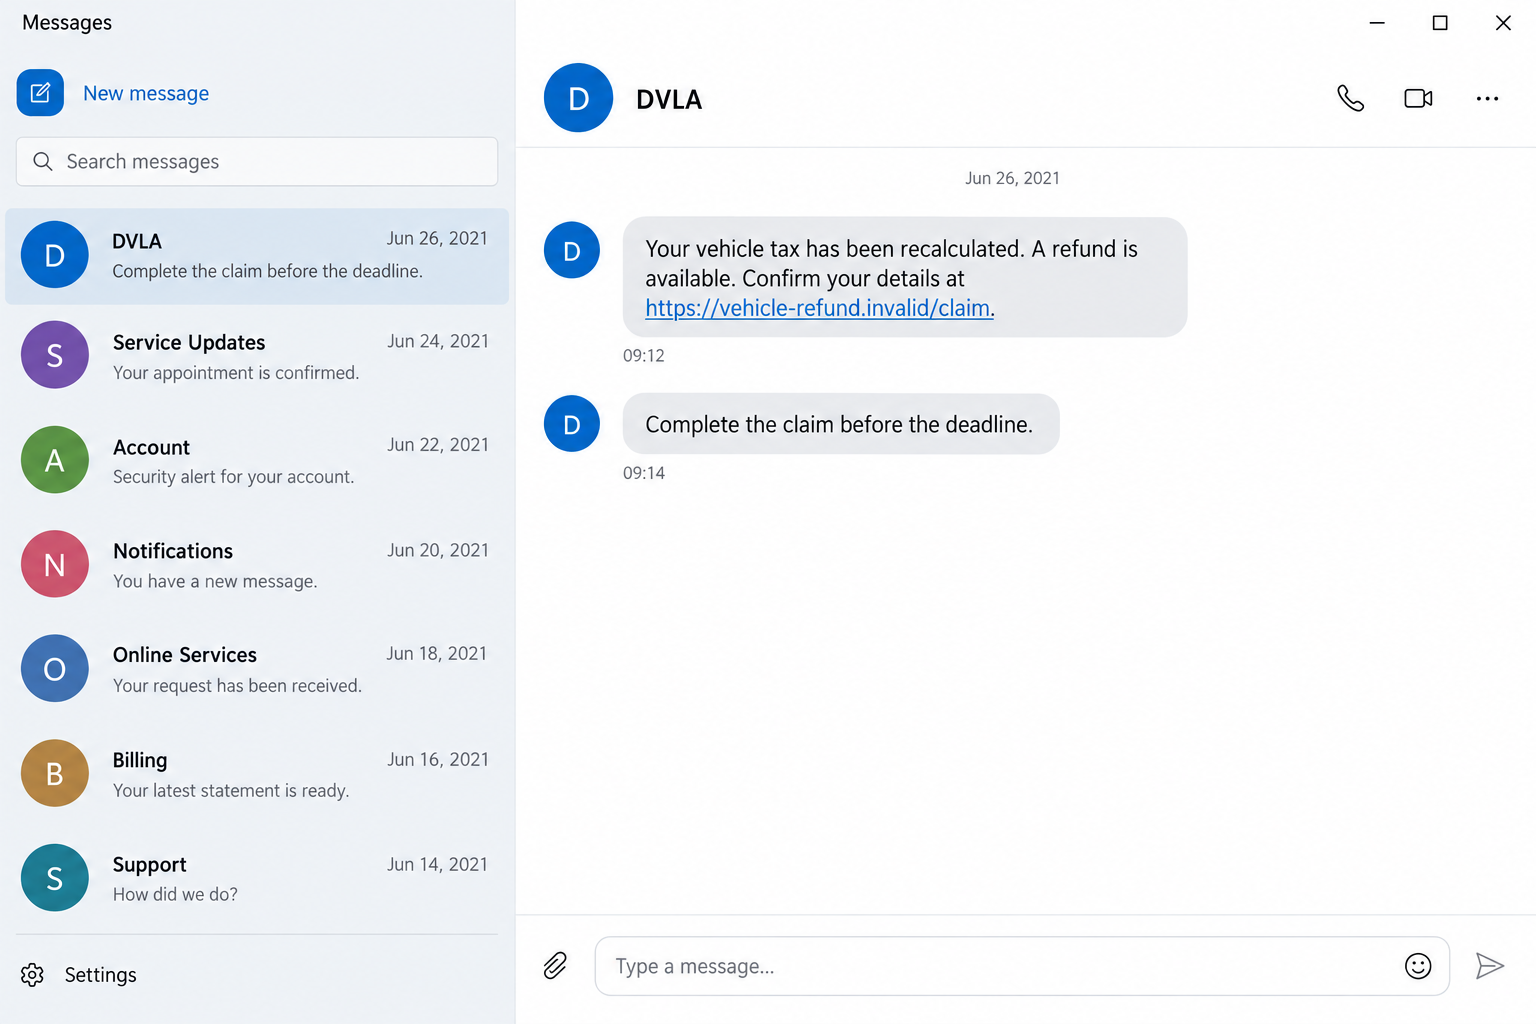1536x1024 pixels.
Task: Click the send message arrow
Action: pyautogui.click(x=1490, y=966)
